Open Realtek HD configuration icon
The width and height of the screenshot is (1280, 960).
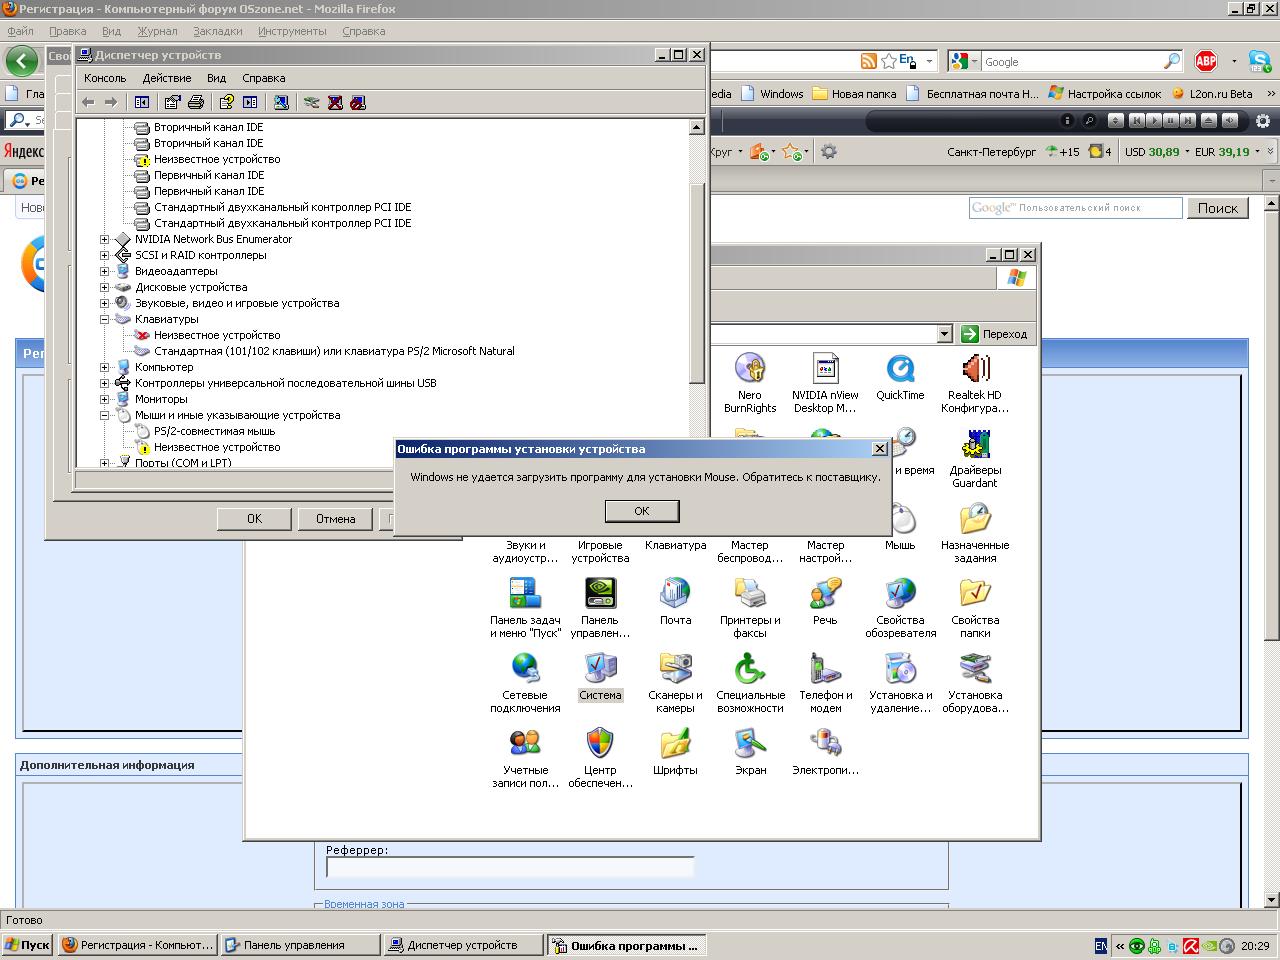975,369
